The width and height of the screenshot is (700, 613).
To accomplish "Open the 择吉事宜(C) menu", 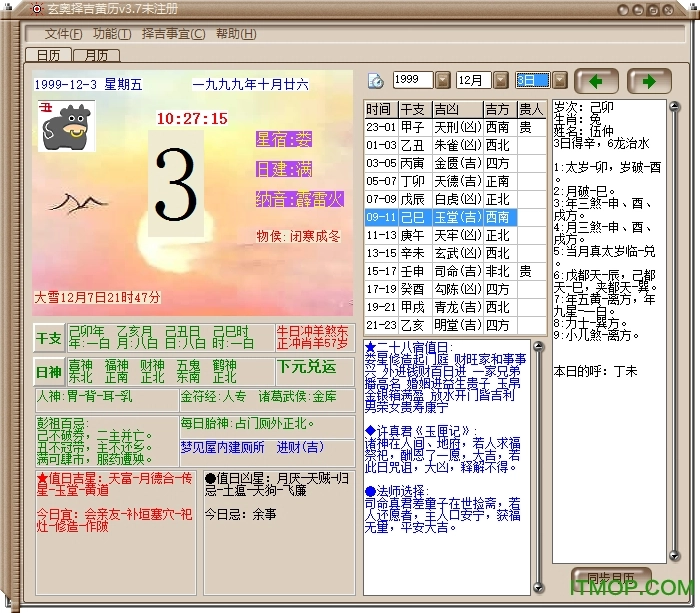I will (173, 33).
